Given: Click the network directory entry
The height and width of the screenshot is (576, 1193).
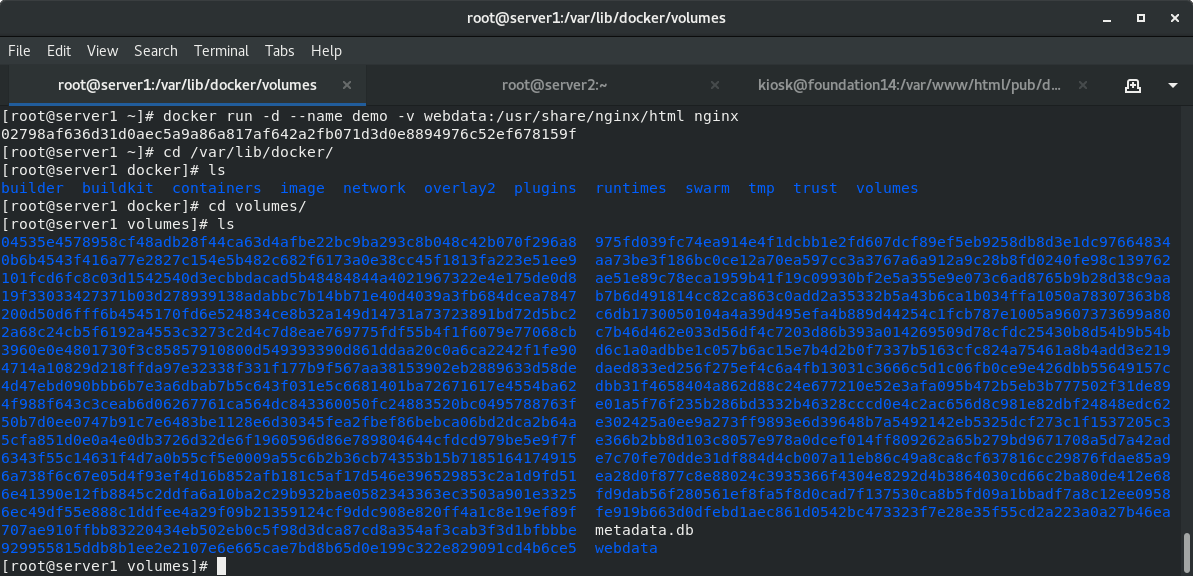Looking at the screenshot, I should tap(374, 188).
